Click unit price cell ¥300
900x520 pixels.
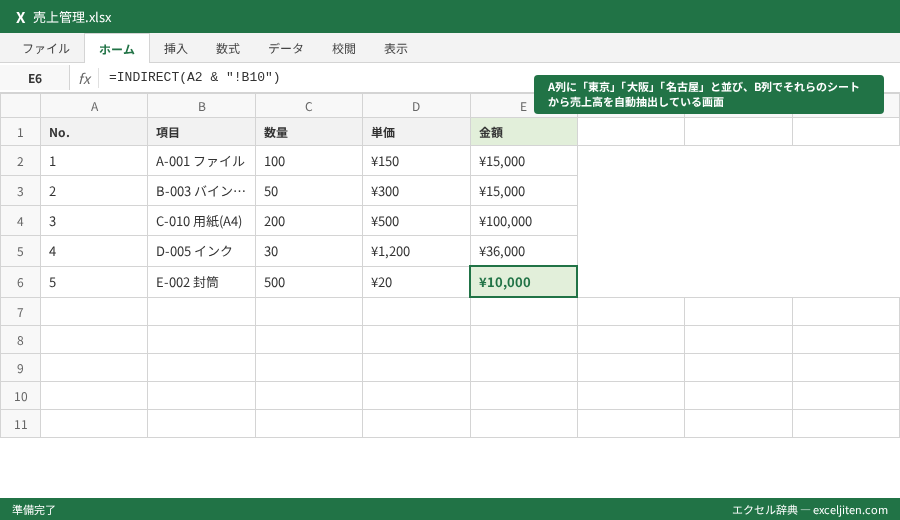[416, 191]
